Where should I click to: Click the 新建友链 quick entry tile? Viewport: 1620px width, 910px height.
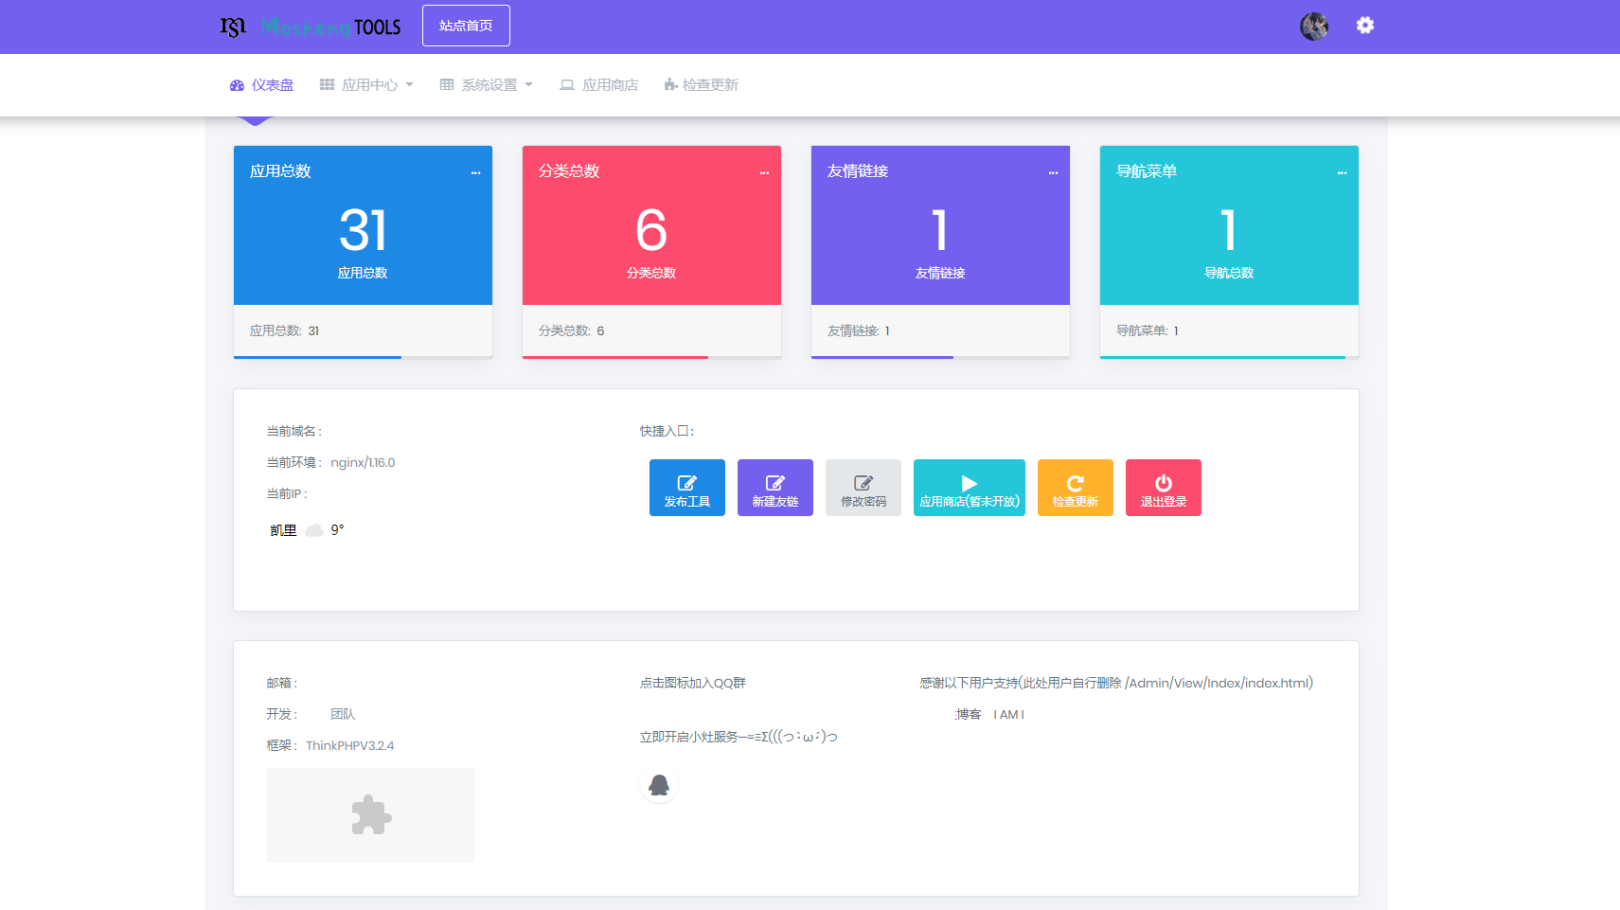[x=775, y=488]
